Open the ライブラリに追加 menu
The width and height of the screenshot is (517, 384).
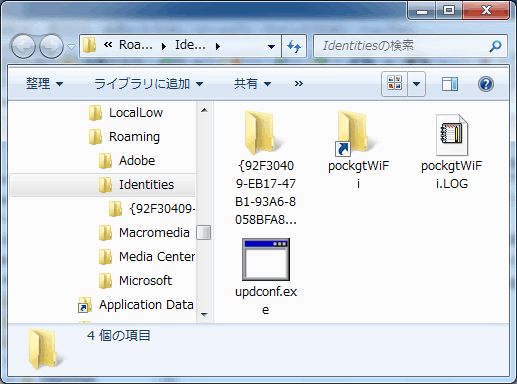148,83
